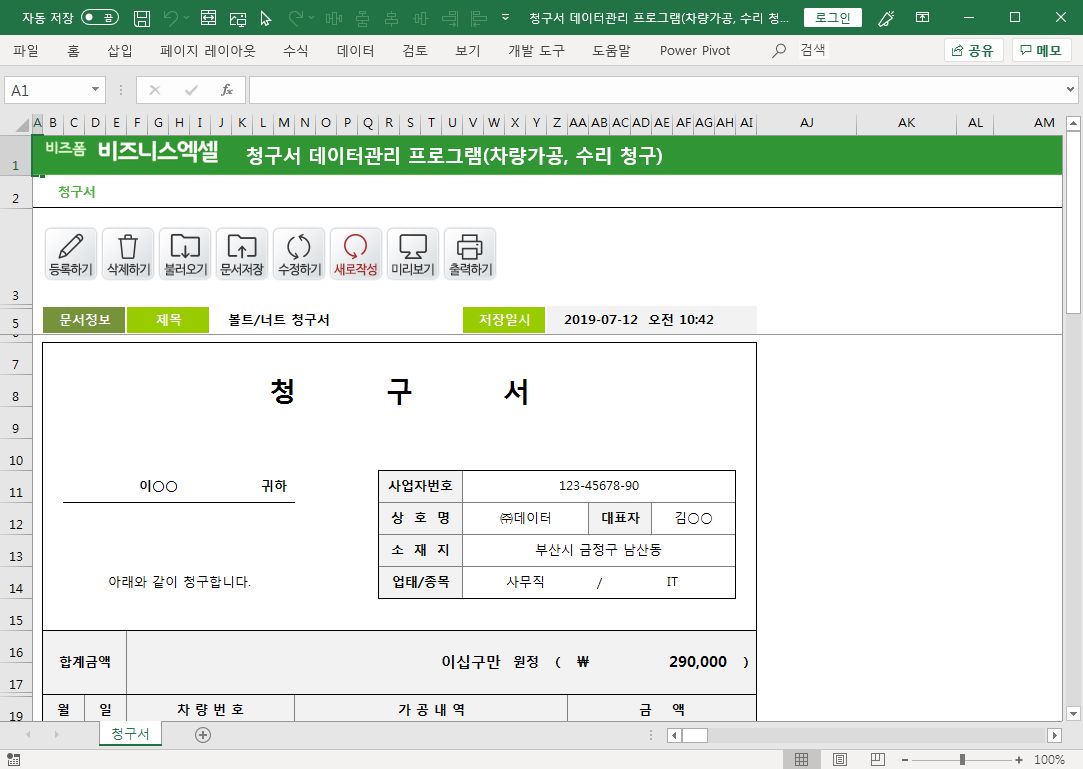Click the 수정하기 refresh-arrows icon

299,253
